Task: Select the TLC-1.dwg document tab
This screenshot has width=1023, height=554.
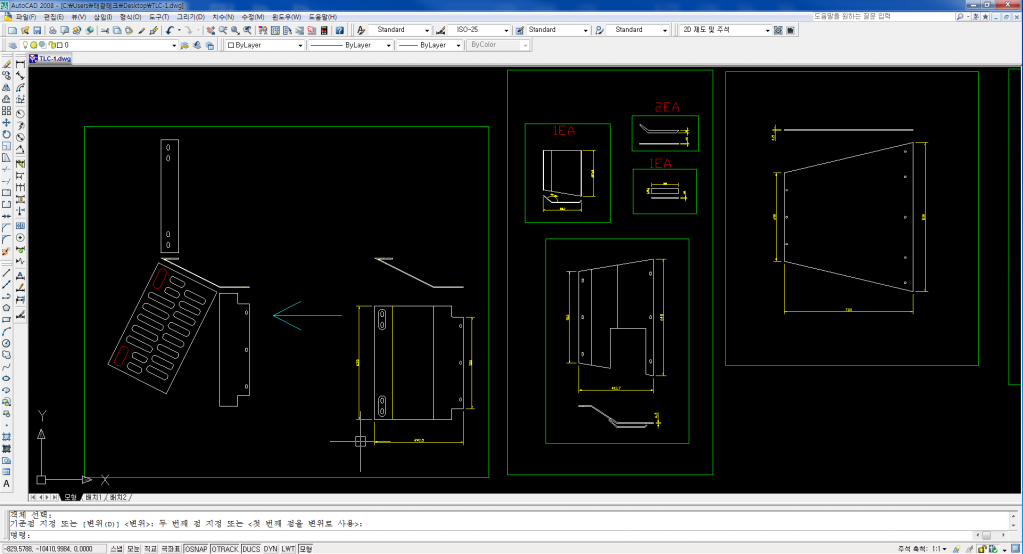Action: tap(50, 59)
